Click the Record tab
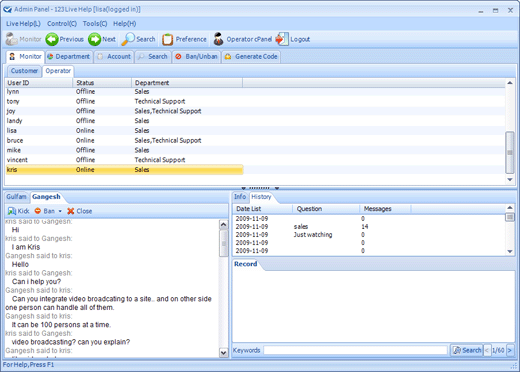This screenshot has height=372, width=520. click(x=246, y=264)
